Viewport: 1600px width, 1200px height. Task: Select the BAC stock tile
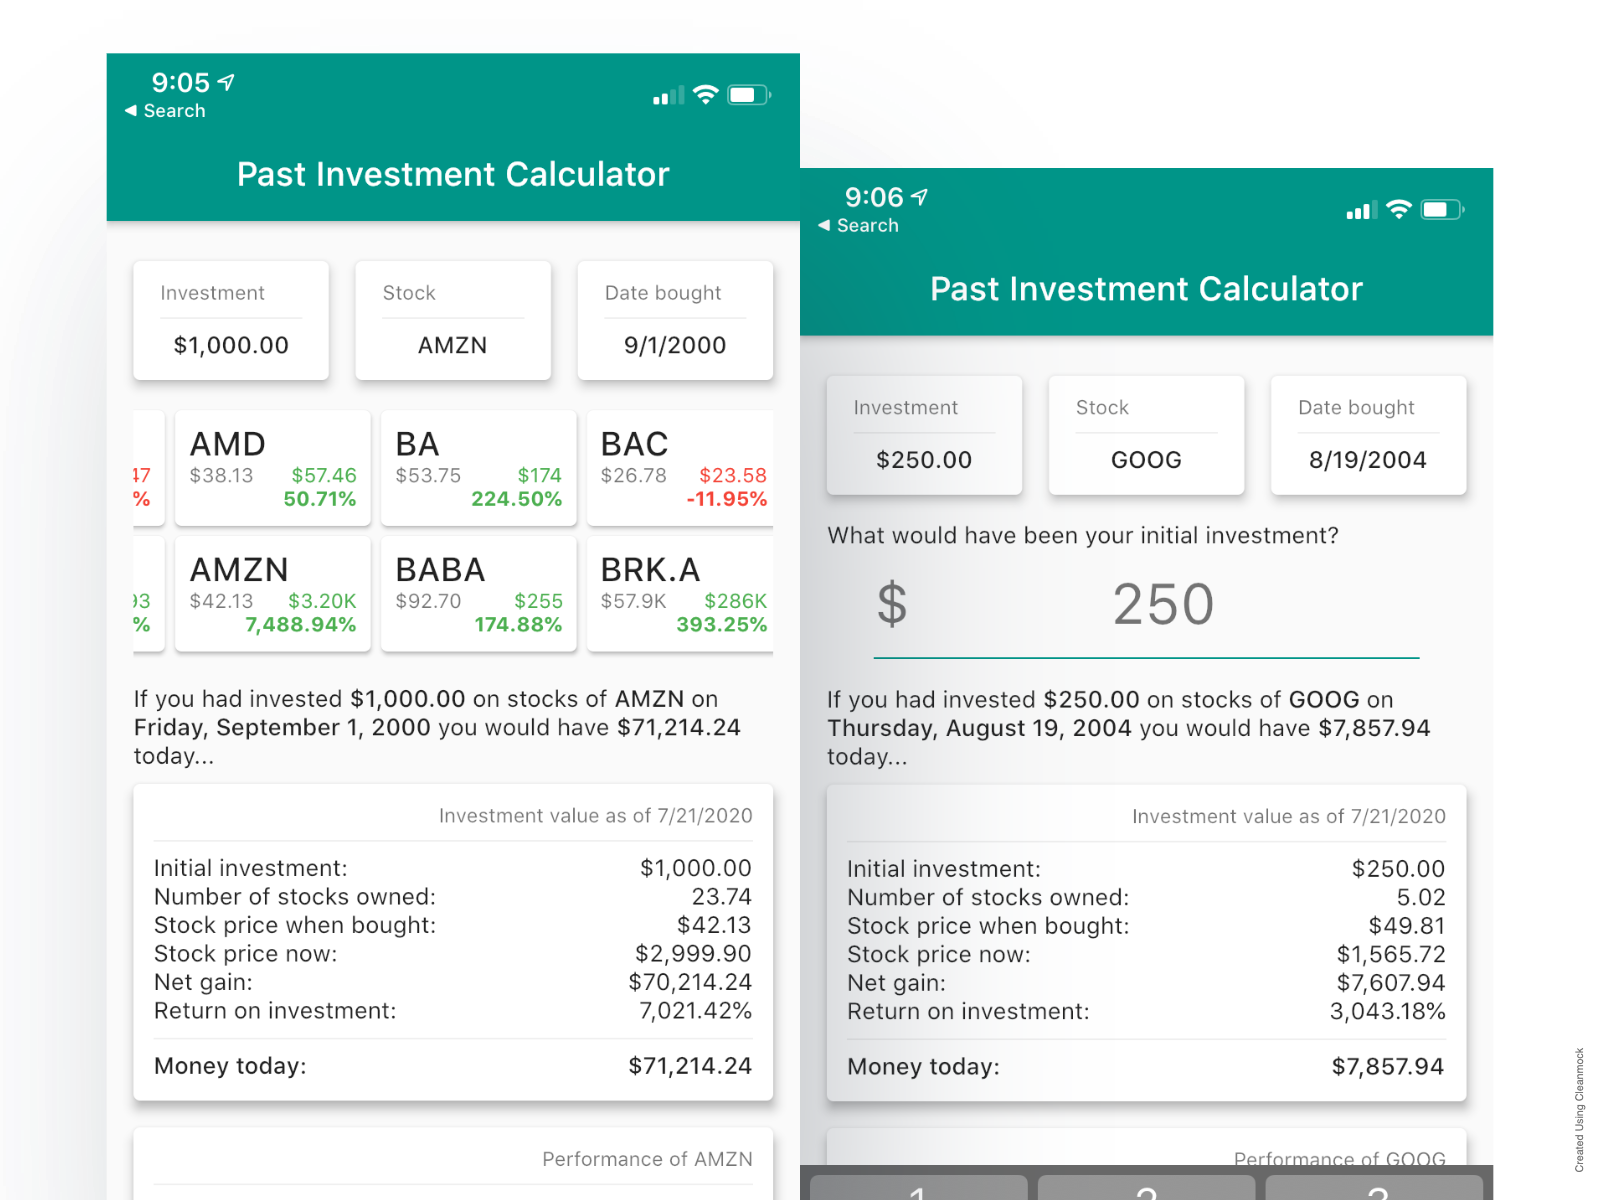pyautogui.click(x=680, y=468)
